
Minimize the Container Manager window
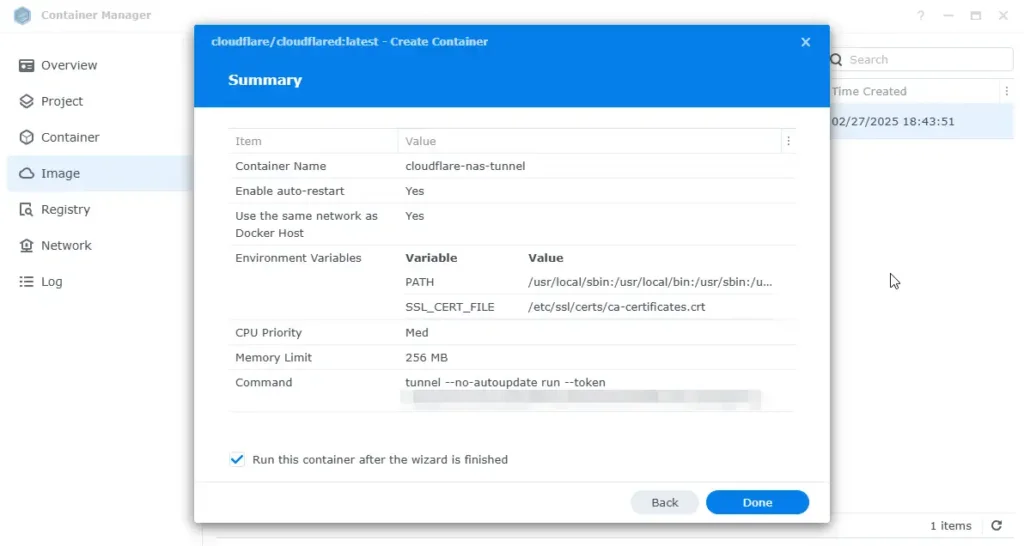pos(948,15)
